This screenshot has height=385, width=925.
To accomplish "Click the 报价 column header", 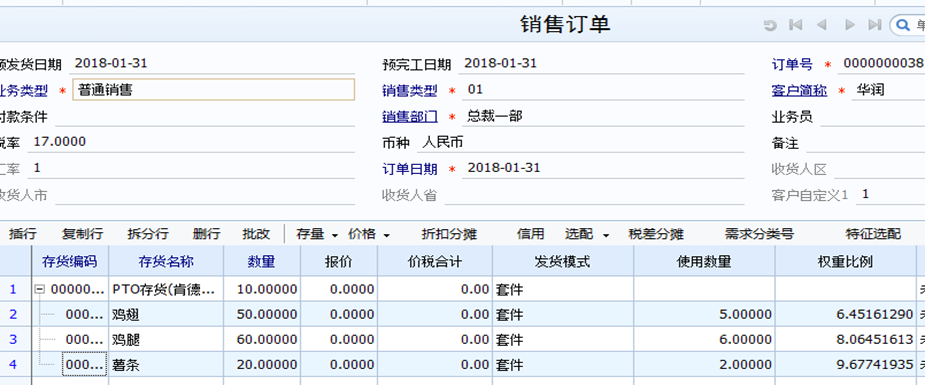I will (339, 262).
